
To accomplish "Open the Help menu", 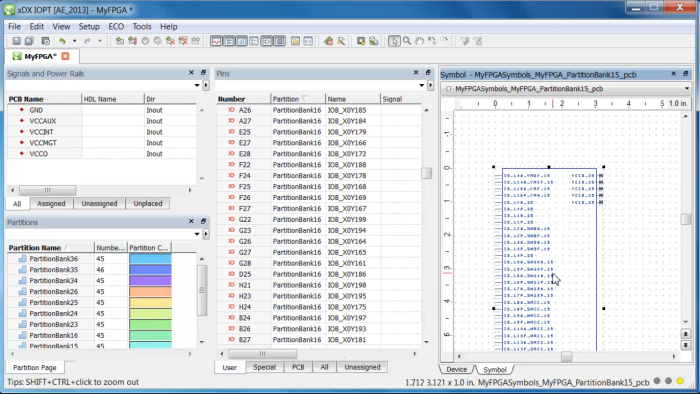I will [169, 27].
